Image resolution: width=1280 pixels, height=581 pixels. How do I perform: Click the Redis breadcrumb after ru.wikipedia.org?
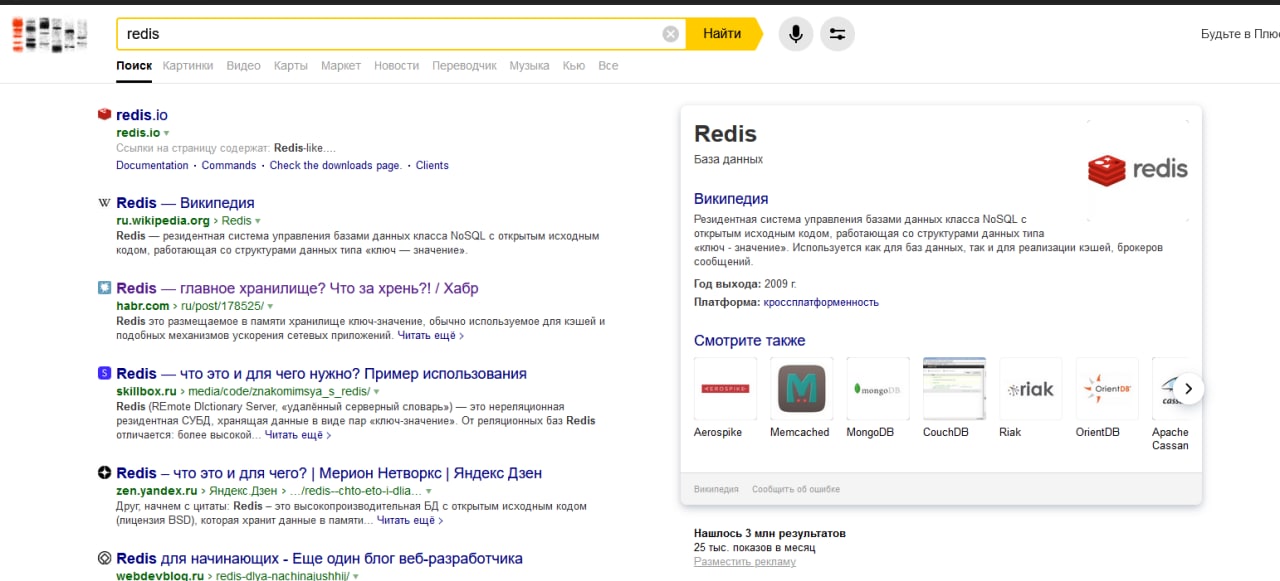(236, 221)
